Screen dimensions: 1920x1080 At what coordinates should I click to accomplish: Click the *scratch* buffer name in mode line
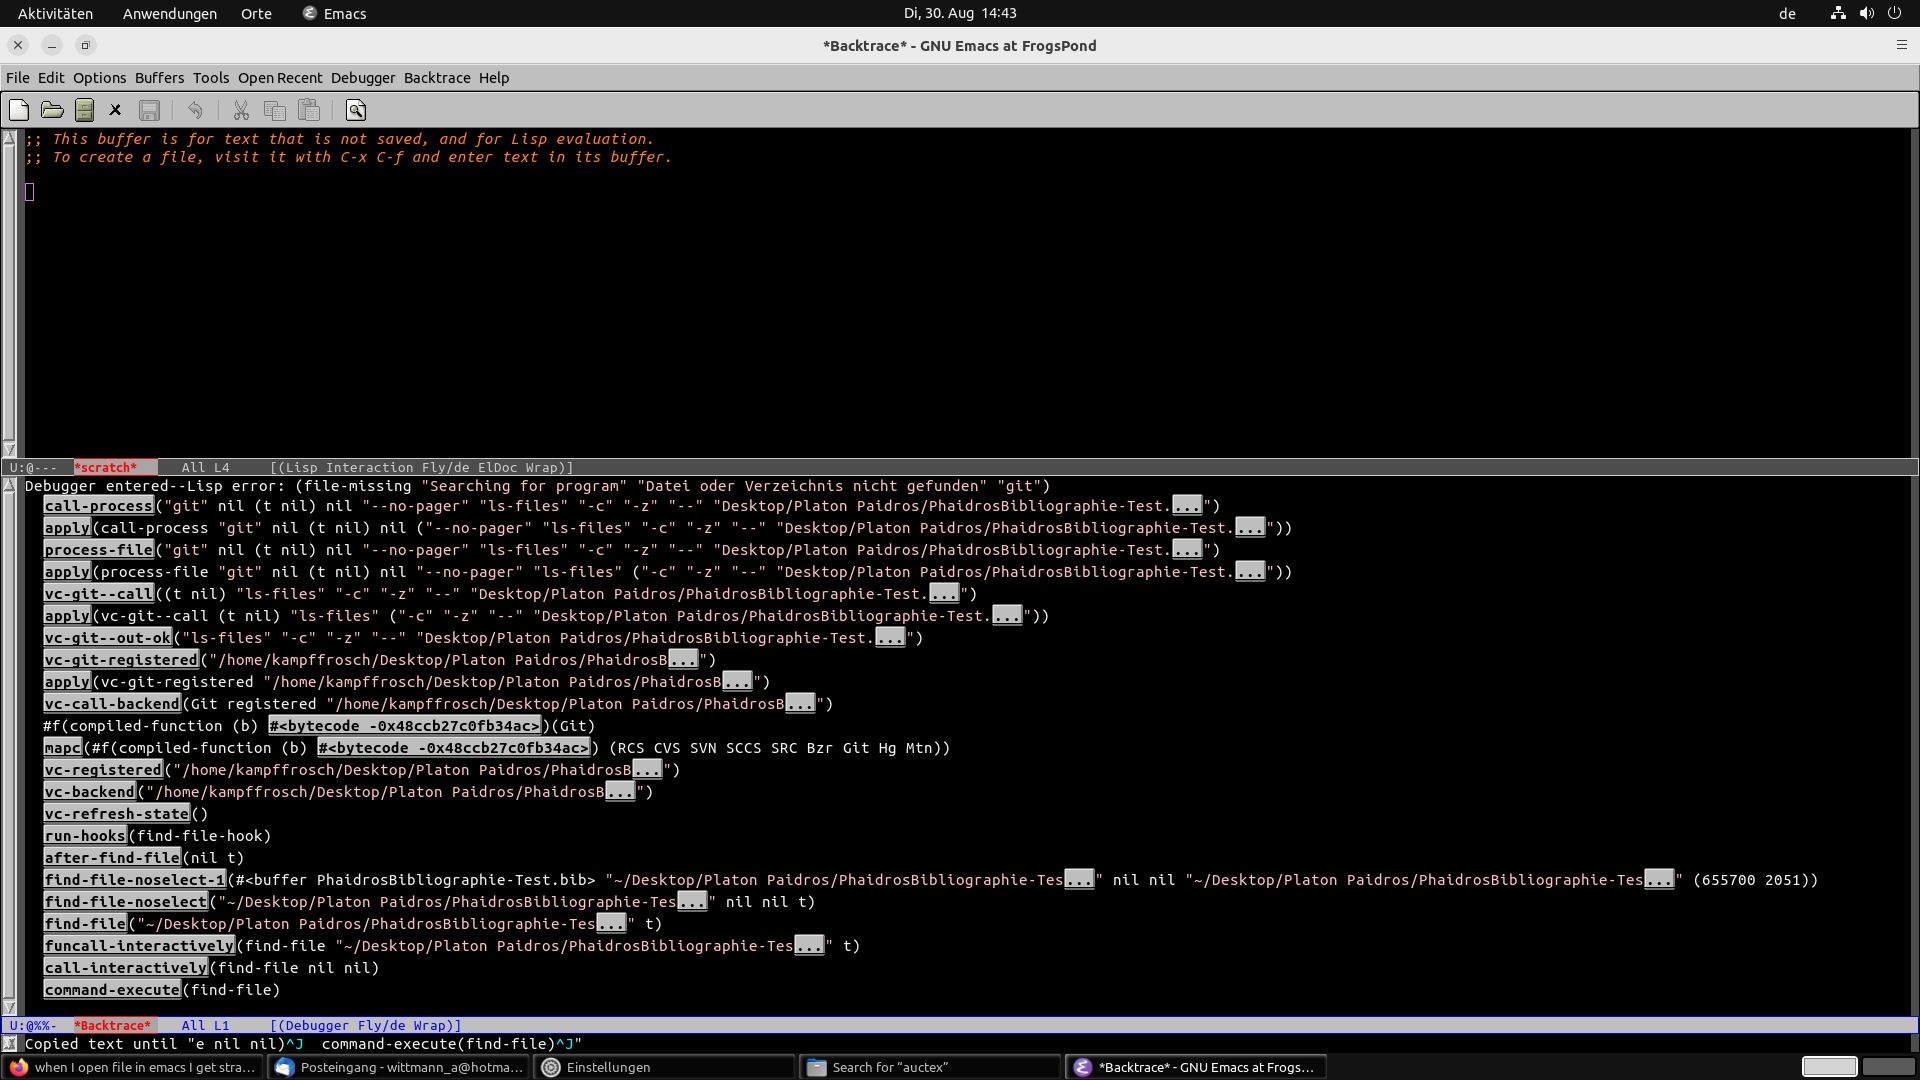coord(106,468)
